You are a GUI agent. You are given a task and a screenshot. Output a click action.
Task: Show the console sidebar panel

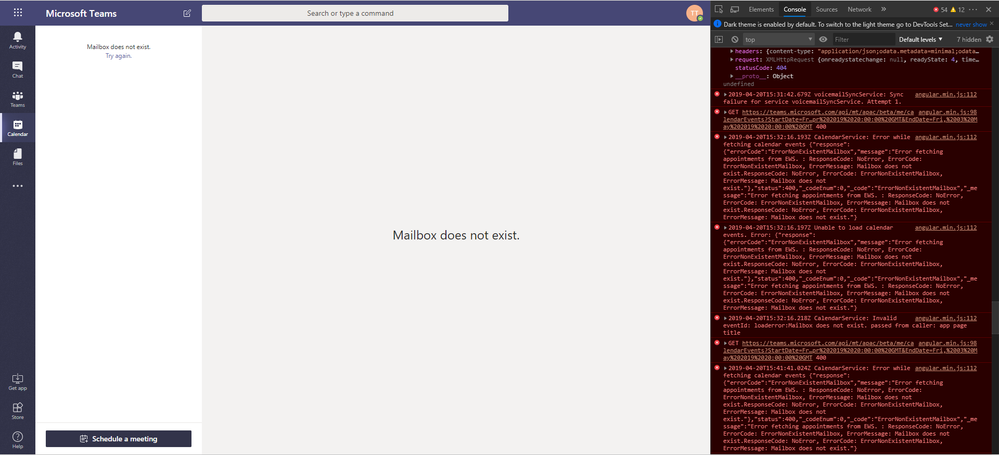pos(719,40)
